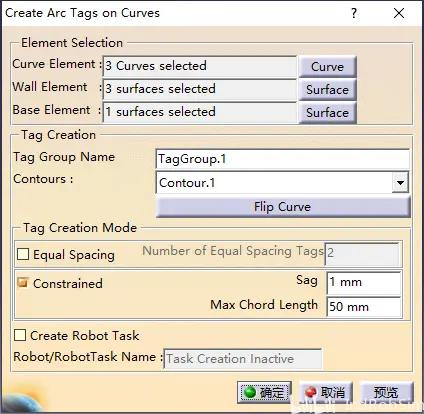
Task: Click the Max Chord Length field
Action: click(x=364, y=306)
